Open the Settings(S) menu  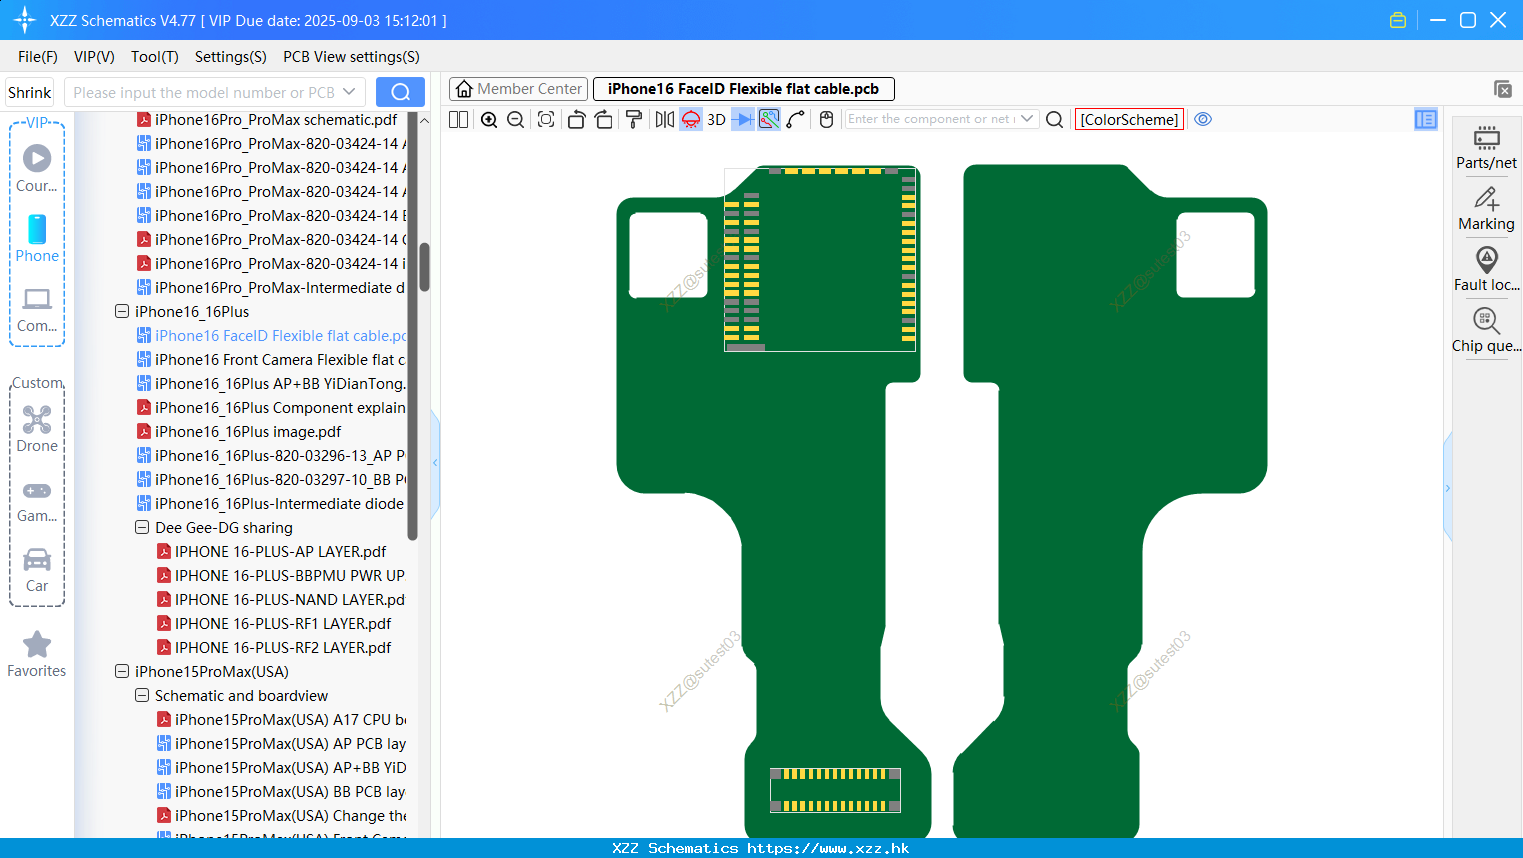[231, 57]
